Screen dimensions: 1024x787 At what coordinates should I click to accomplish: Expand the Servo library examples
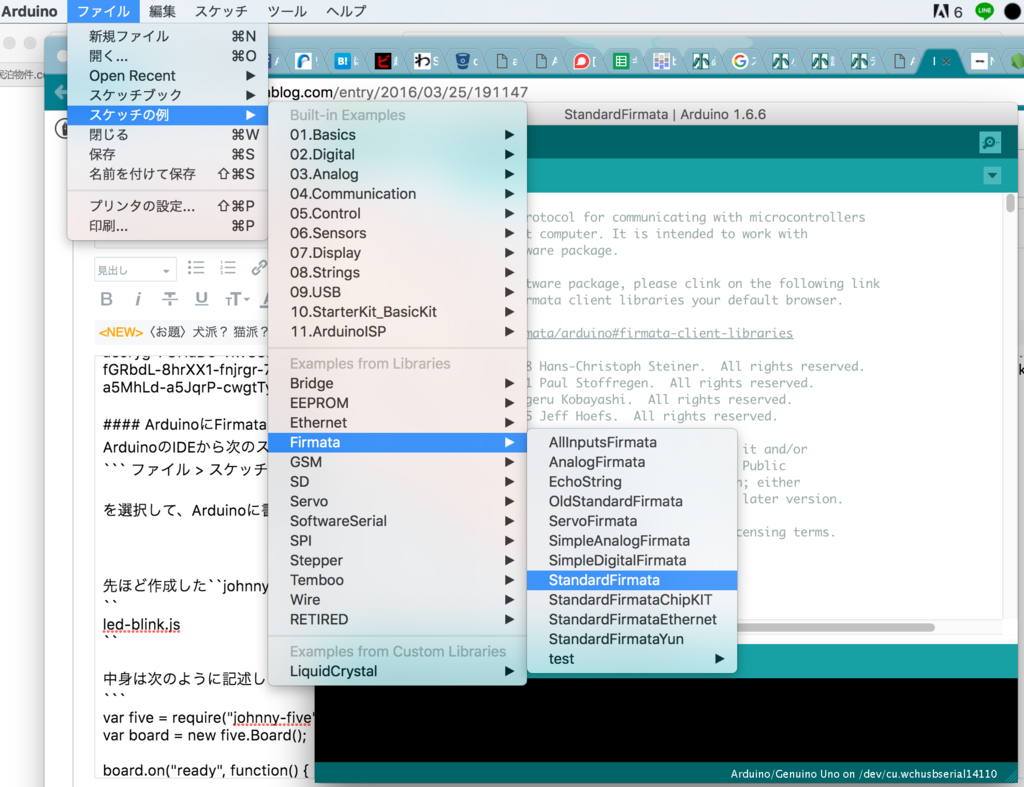coord(397,502)
